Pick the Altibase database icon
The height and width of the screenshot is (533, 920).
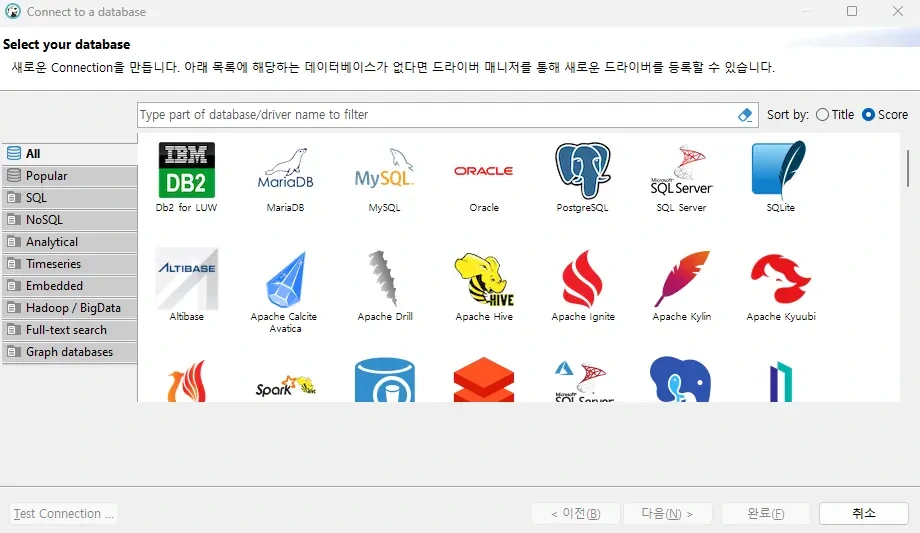(187, 279)
